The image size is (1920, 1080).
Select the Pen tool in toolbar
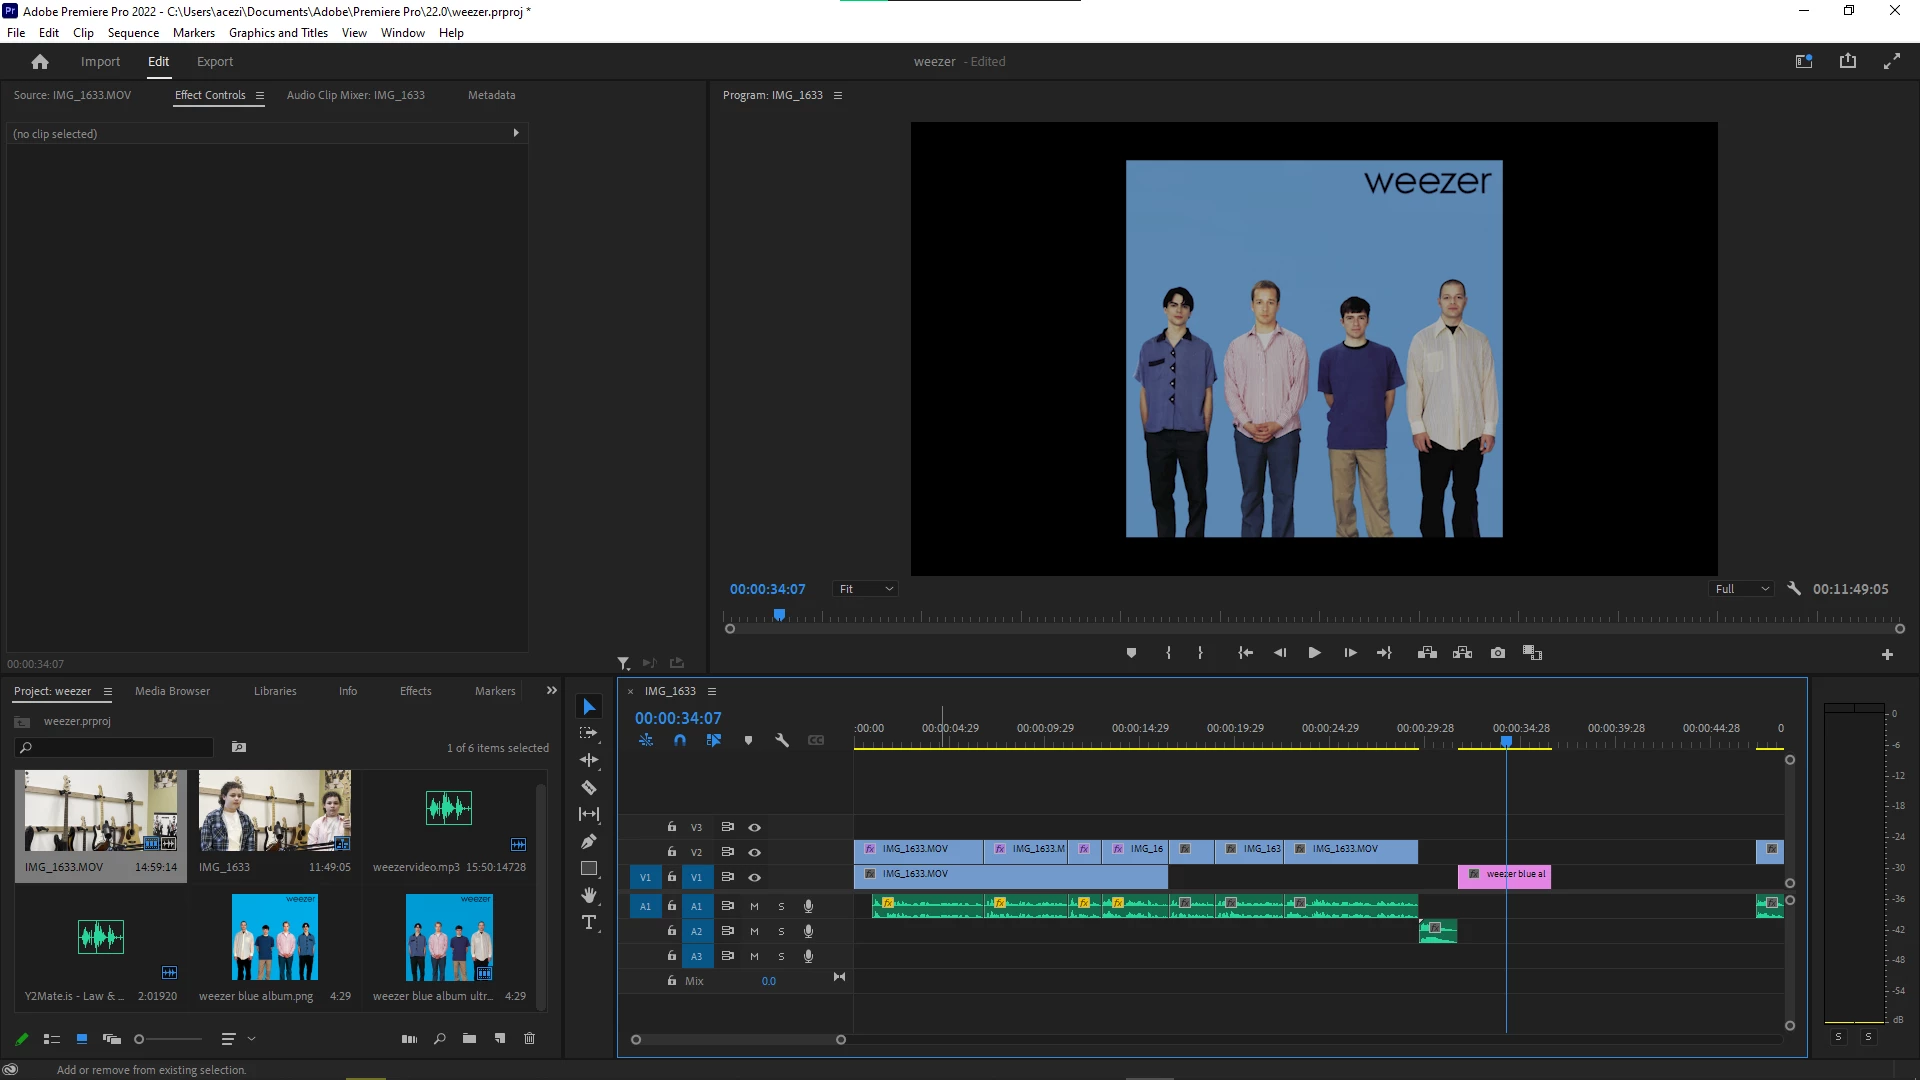(589, 841)
